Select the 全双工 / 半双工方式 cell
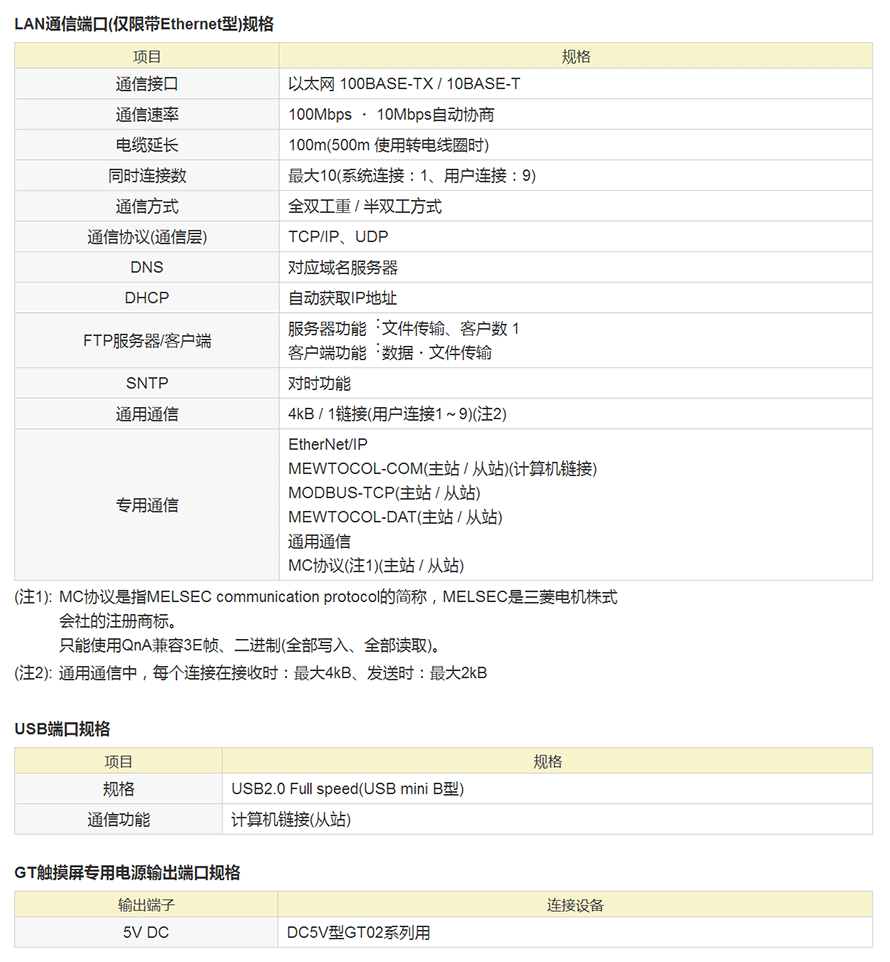890x962 pixels. tap(365, 206)
